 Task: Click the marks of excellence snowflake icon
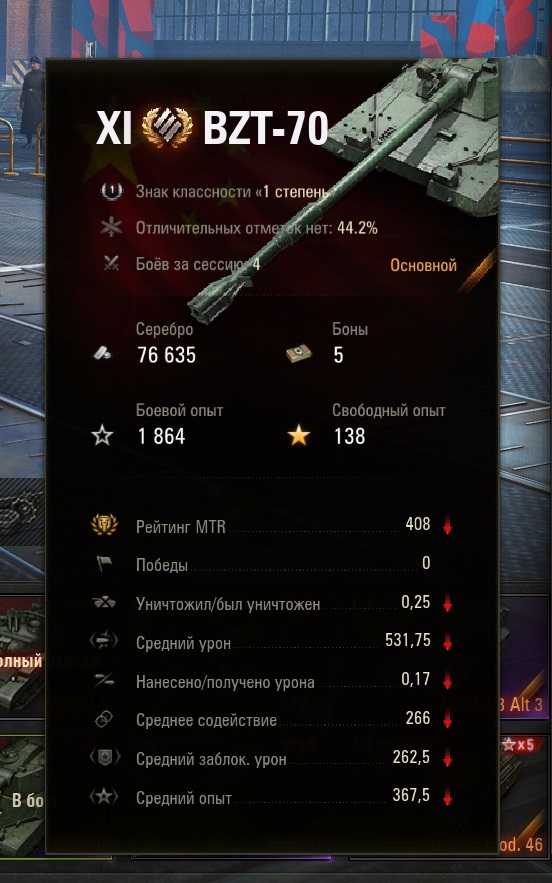point(111,227)
